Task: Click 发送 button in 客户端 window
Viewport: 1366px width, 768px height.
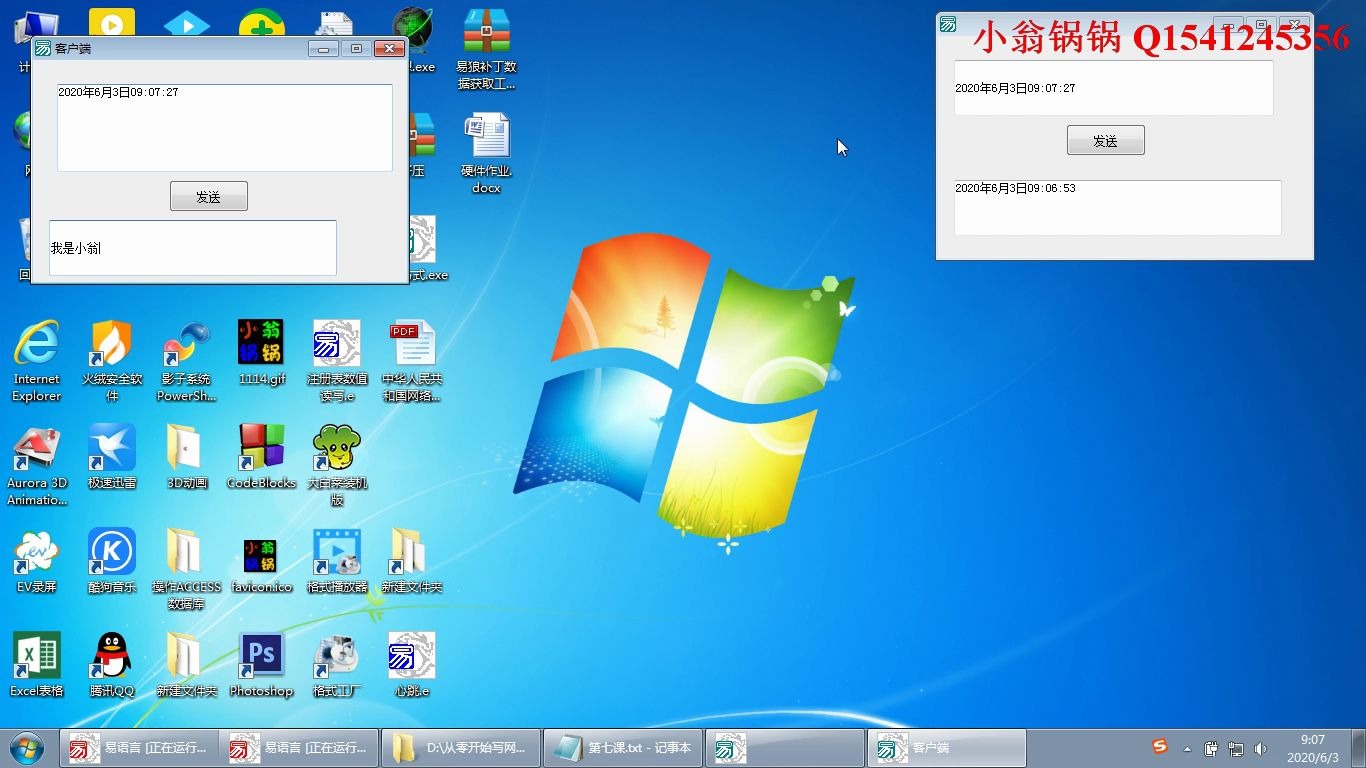Action: click(209, 196)
